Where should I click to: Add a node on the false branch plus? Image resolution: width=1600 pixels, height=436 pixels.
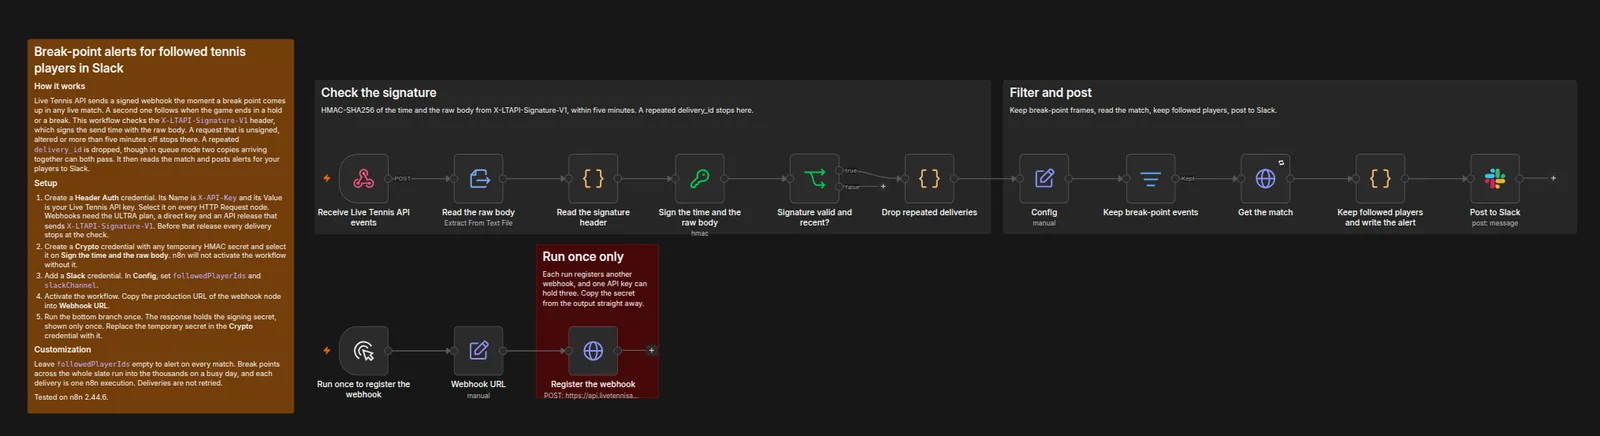(883, 187)
